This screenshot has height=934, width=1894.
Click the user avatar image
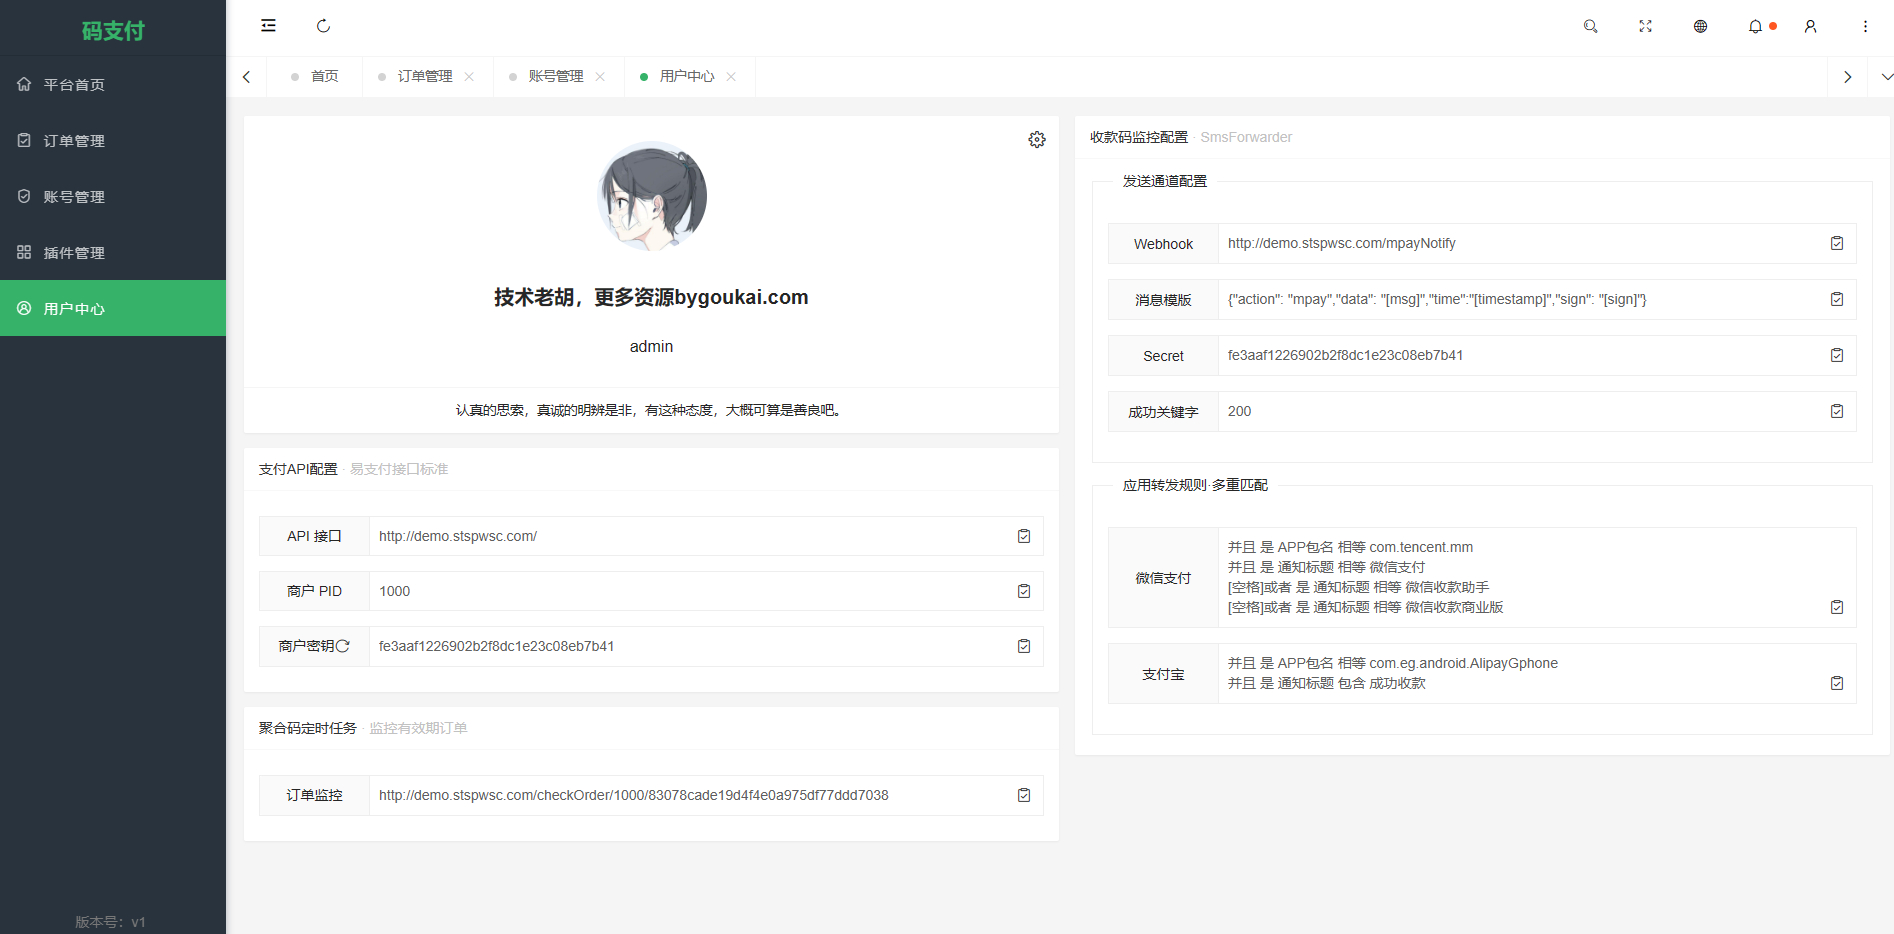(x=652, y=196)
